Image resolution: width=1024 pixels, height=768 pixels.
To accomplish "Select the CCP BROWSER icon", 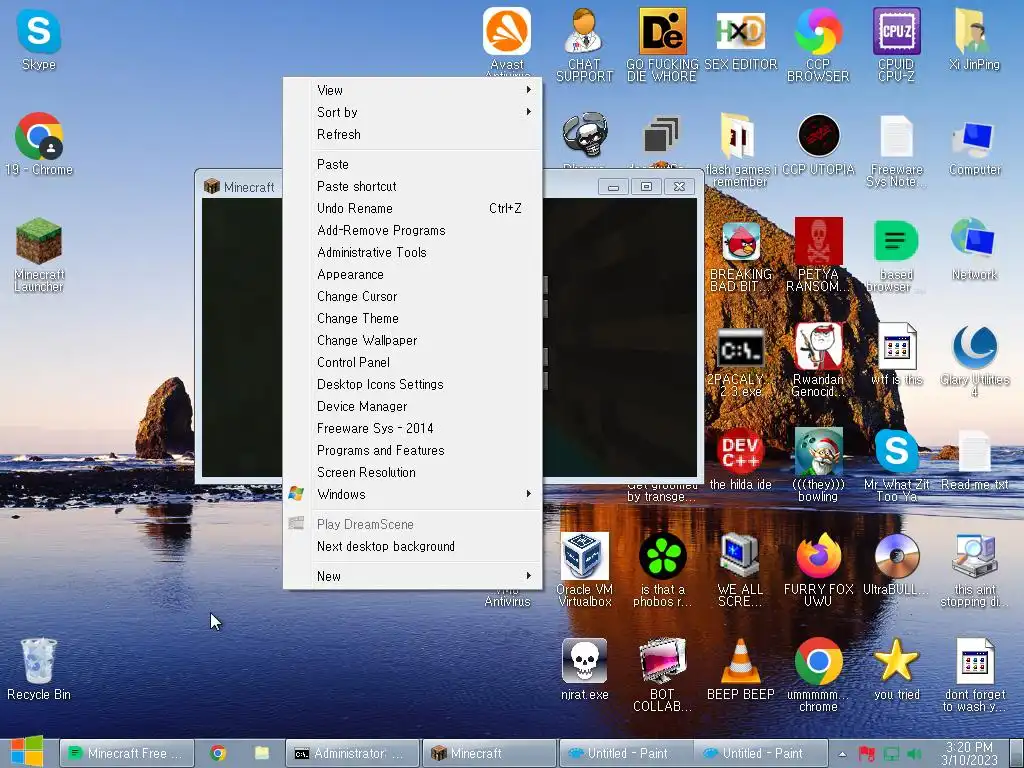I will [818, 44].
